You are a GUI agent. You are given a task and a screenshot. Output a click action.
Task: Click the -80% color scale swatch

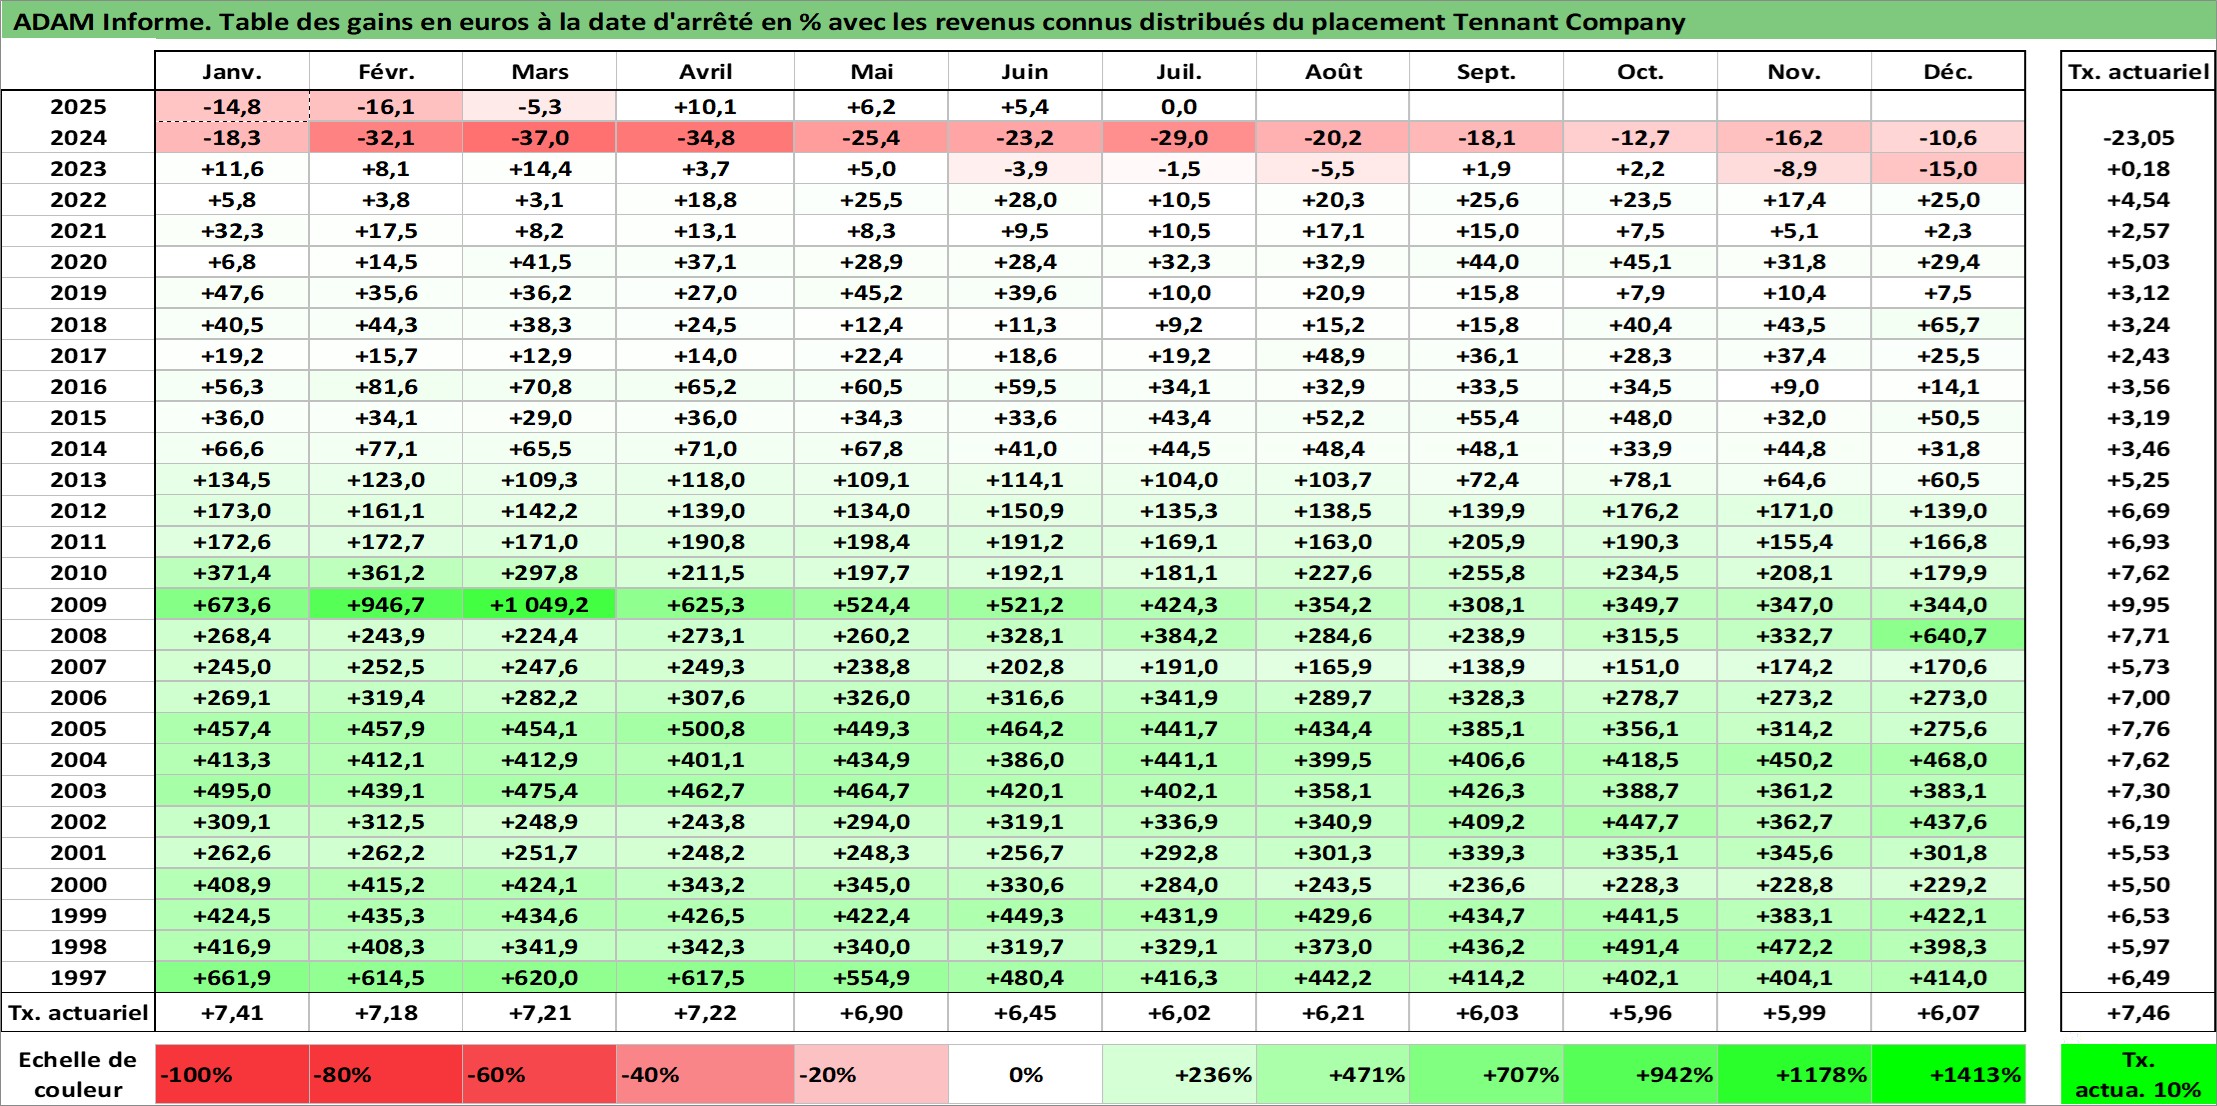(386, 1075)
